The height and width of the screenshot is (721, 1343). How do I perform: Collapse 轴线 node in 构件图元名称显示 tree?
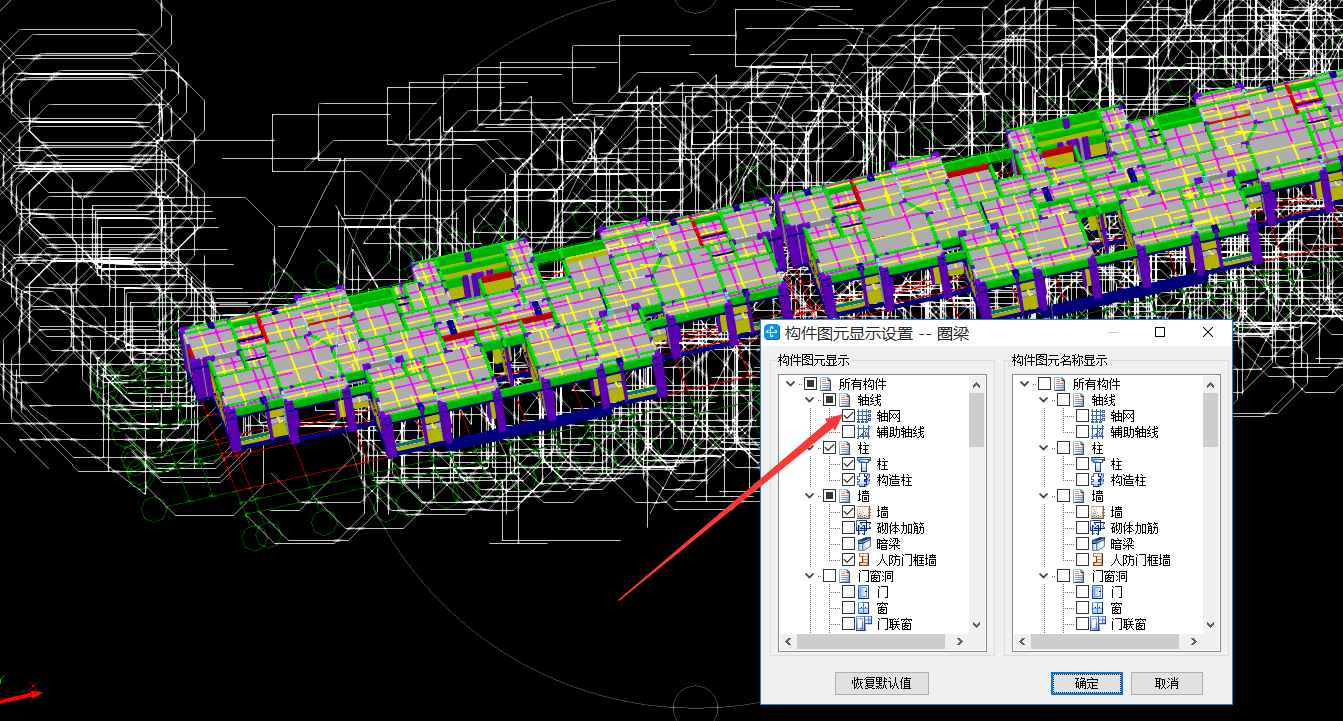pyautogui.click(x=1043, y=400)
